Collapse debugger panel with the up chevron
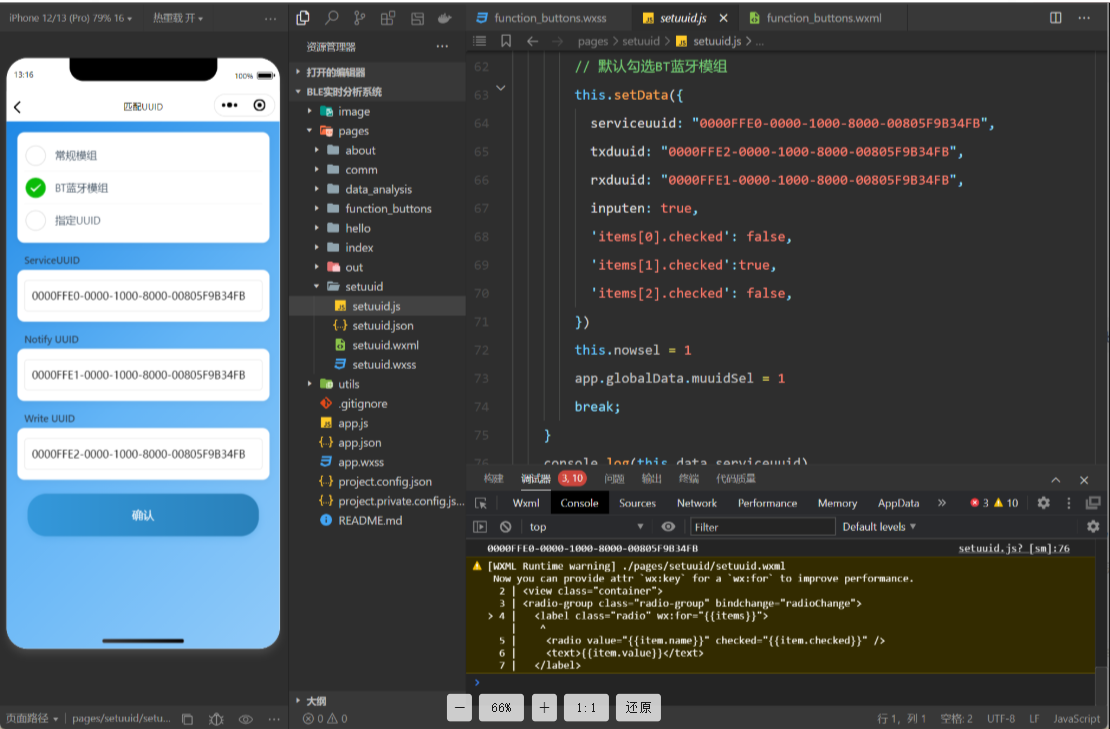The image size is (1110, 729). click(x=1055, y=480)
